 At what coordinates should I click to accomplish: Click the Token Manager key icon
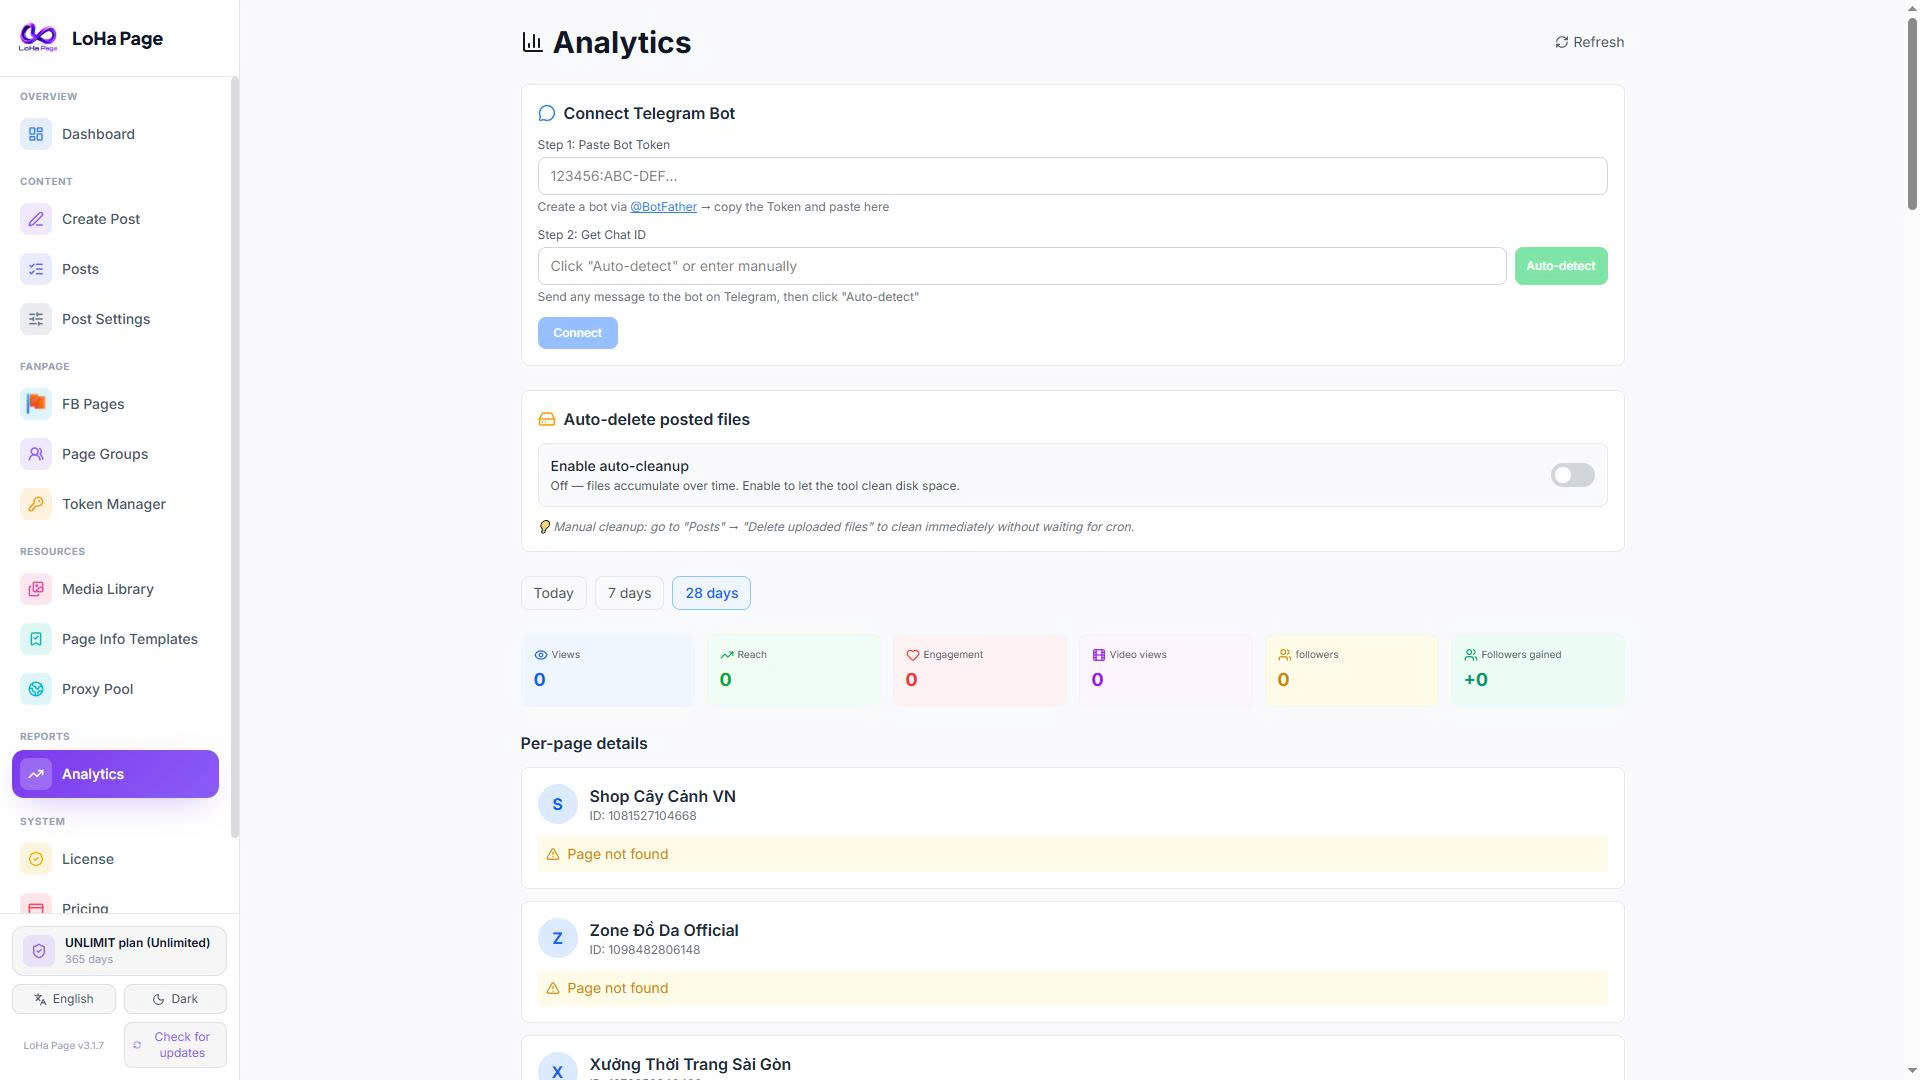[36, 504]
